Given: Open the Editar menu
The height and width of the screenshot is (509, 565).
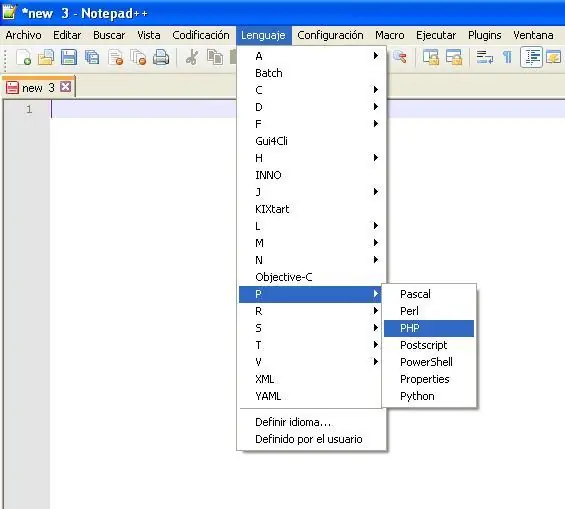Looking at the screenshot, I should click(67, 35).
